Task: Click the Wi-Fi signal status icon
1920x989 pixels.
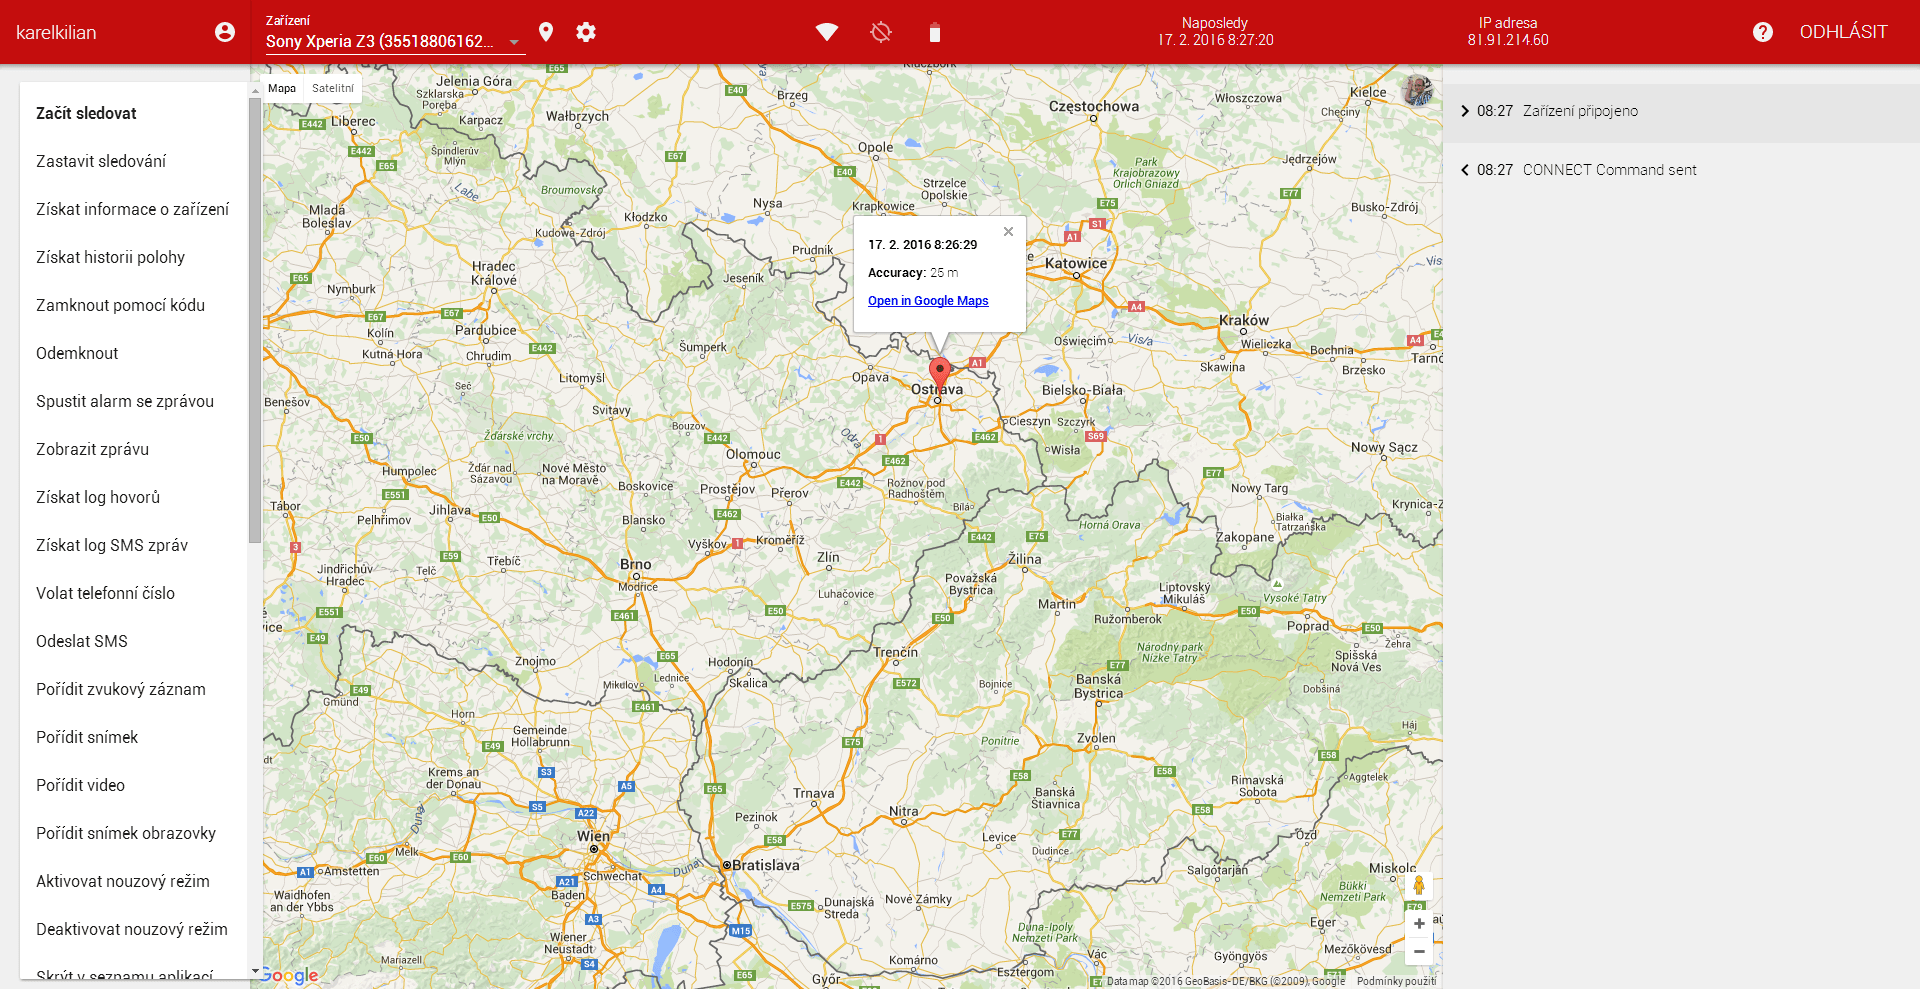Action: click(x=827, y=32)
